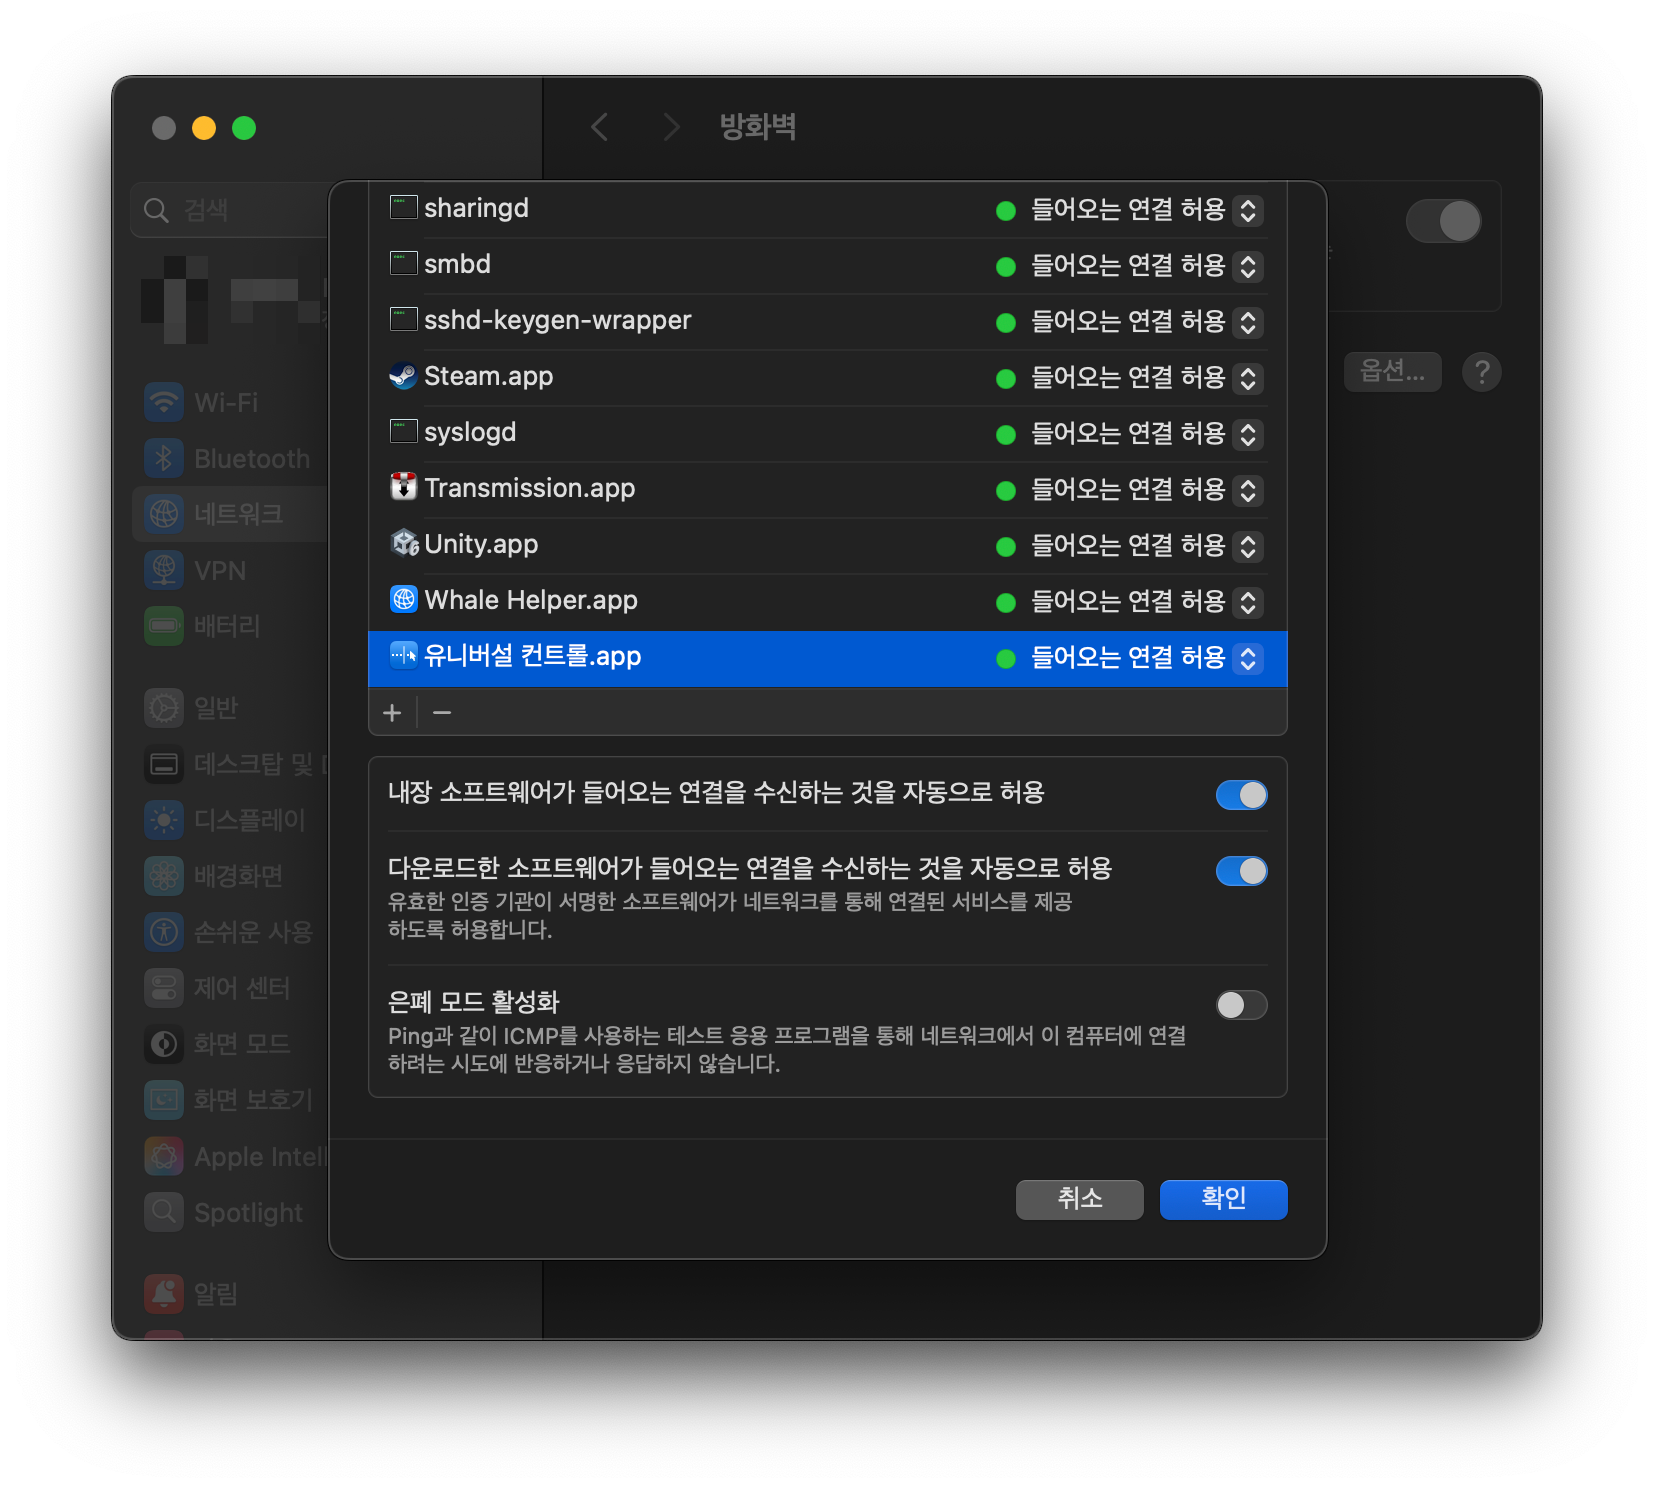The image size is (1654, 1488).
Task: Turn off the 다운로드한 소프트웨어 auto-allow toggle
Action: (1241, 871)
